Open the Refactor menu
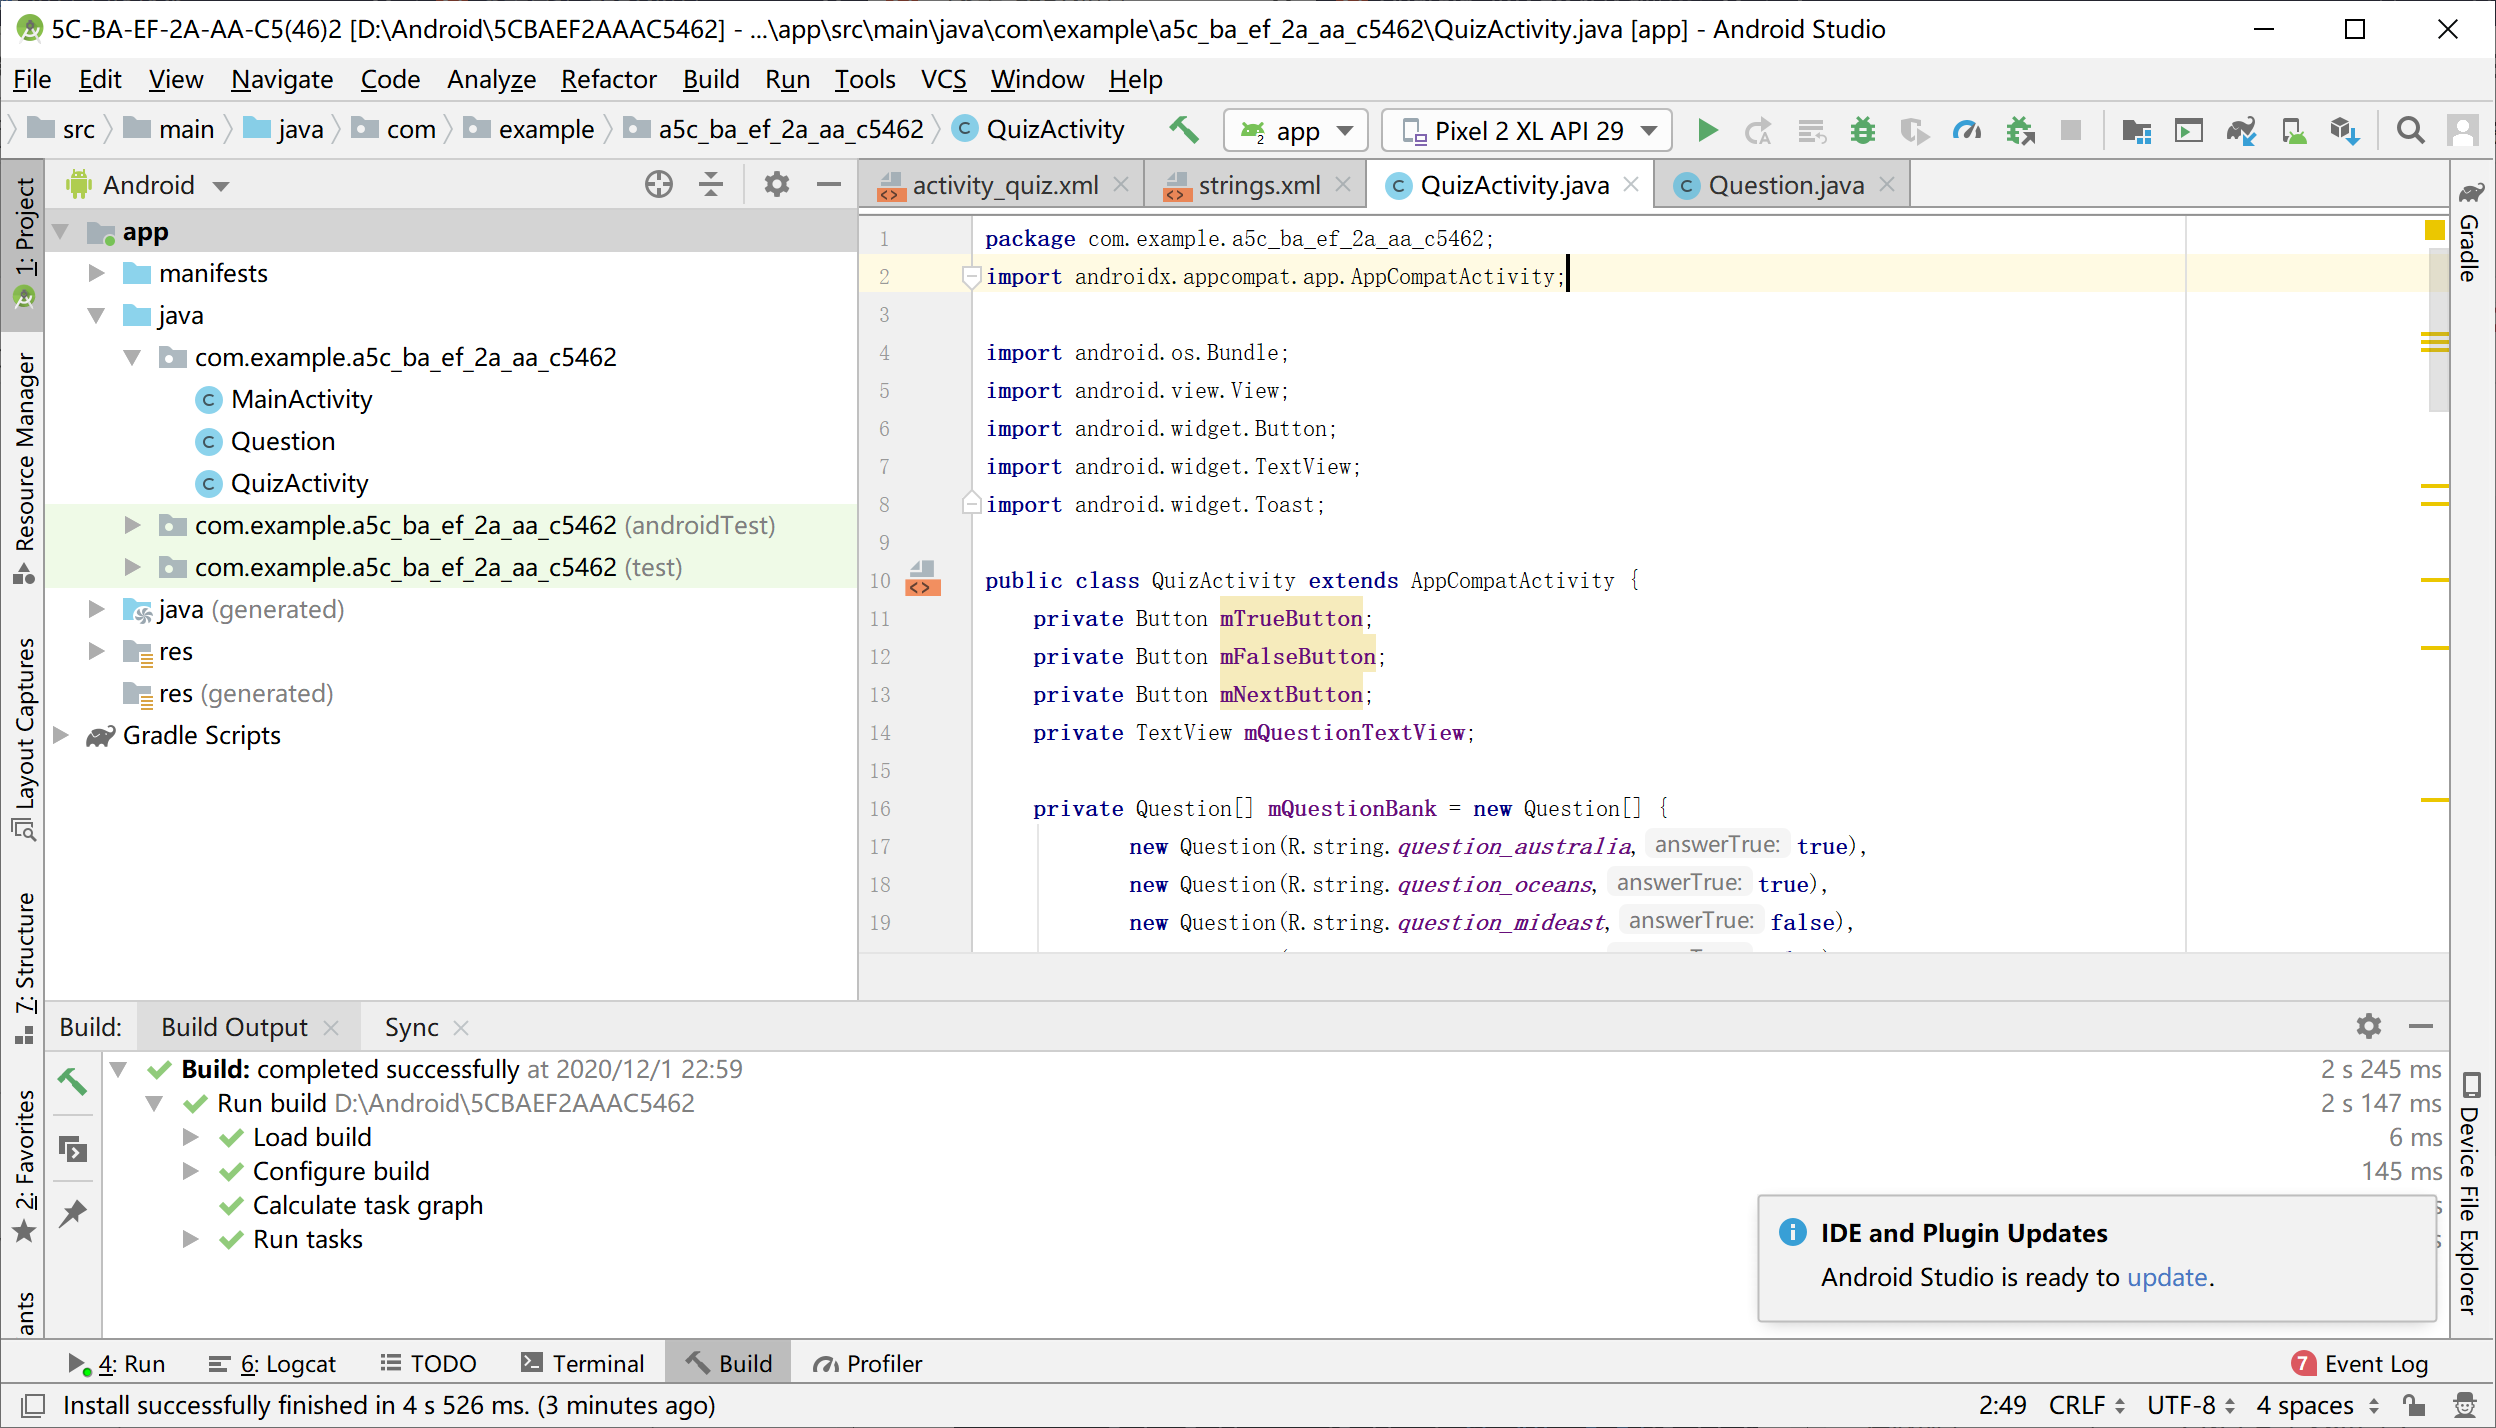Viewport: 2496px width, 1428px height. point(608,79)
